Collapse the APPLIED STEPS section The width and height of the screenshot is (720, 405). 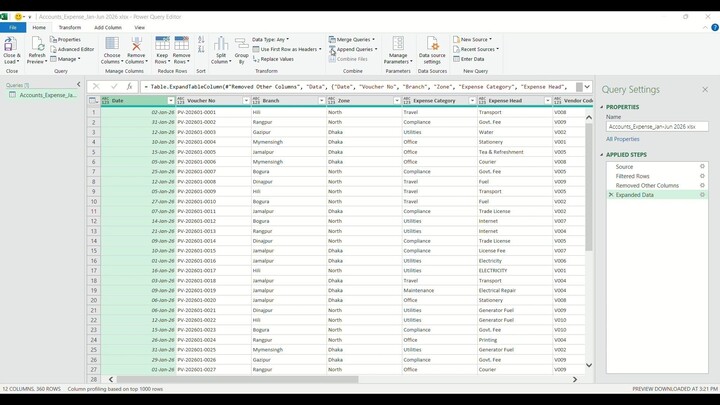click(x=602, y=155)
